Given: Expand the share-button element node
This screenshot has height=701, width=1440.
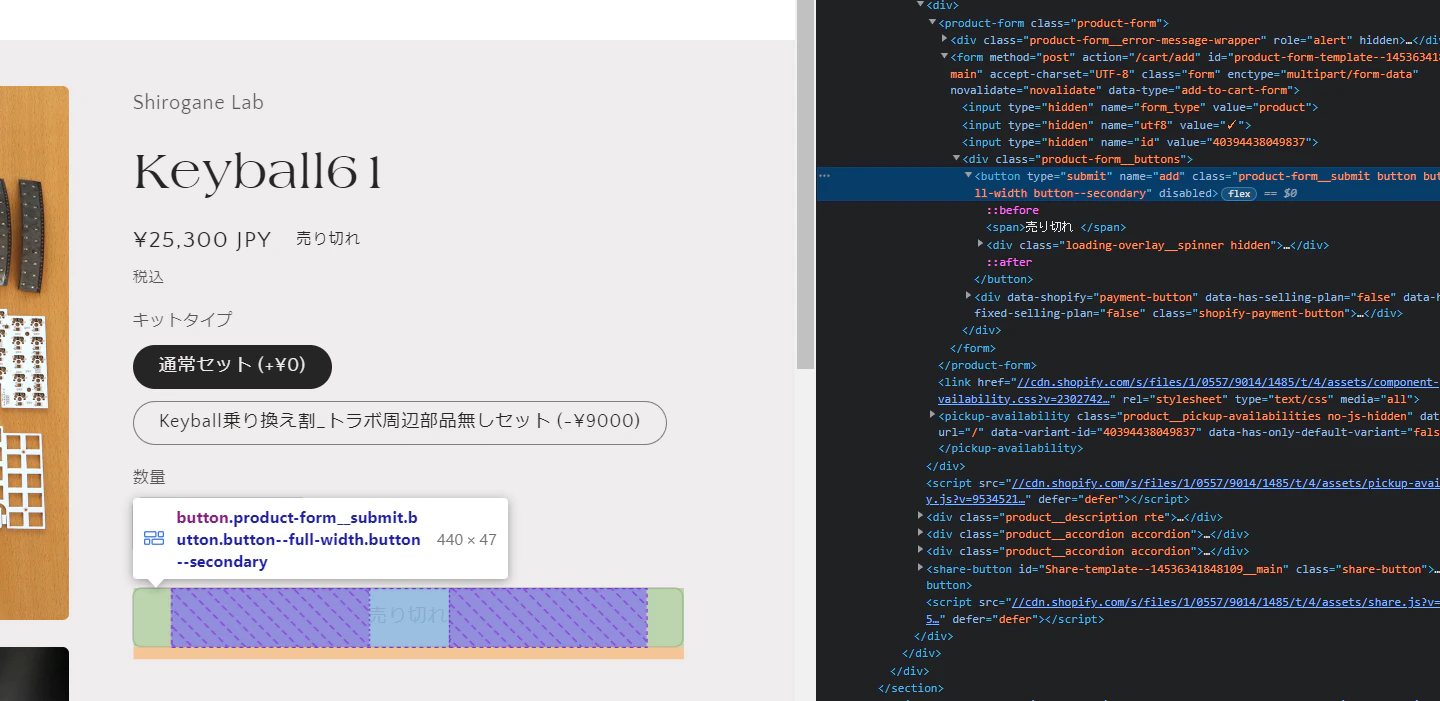Looking at the screenshot, I should coord(920,568).
